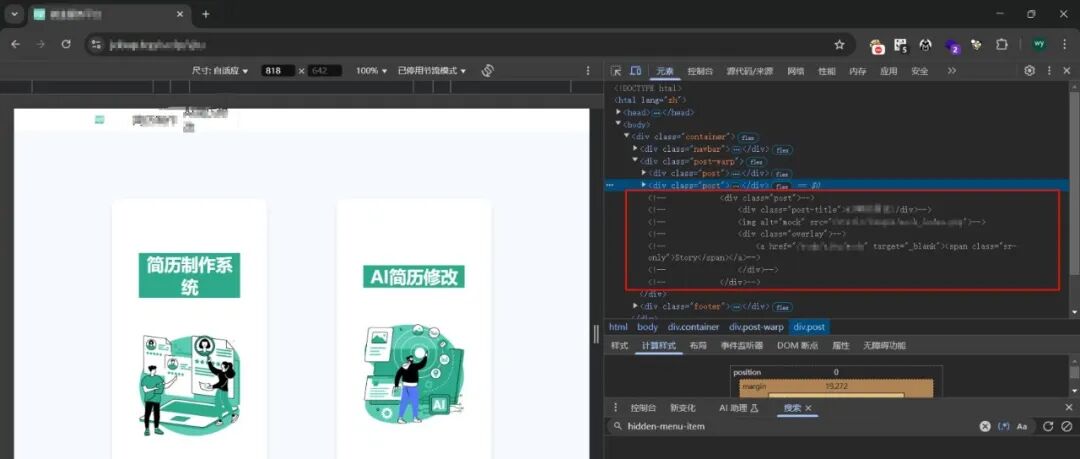The width and height of the screenshot is (1080, 459).
Task: Bookmark this page with the star icon
Action: (839, 45)
